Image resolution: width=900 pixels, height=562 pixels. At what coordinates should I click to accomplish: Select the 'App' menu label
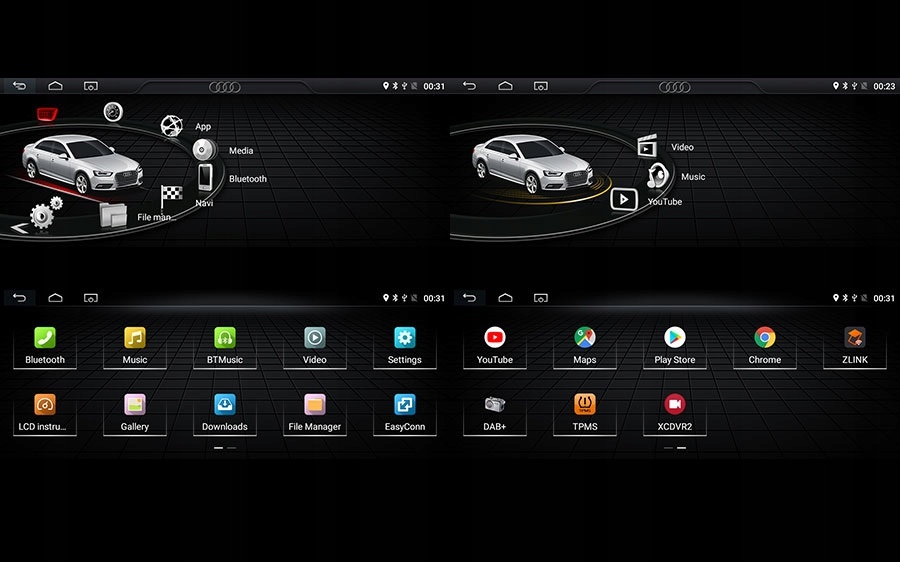pos(203,126)
